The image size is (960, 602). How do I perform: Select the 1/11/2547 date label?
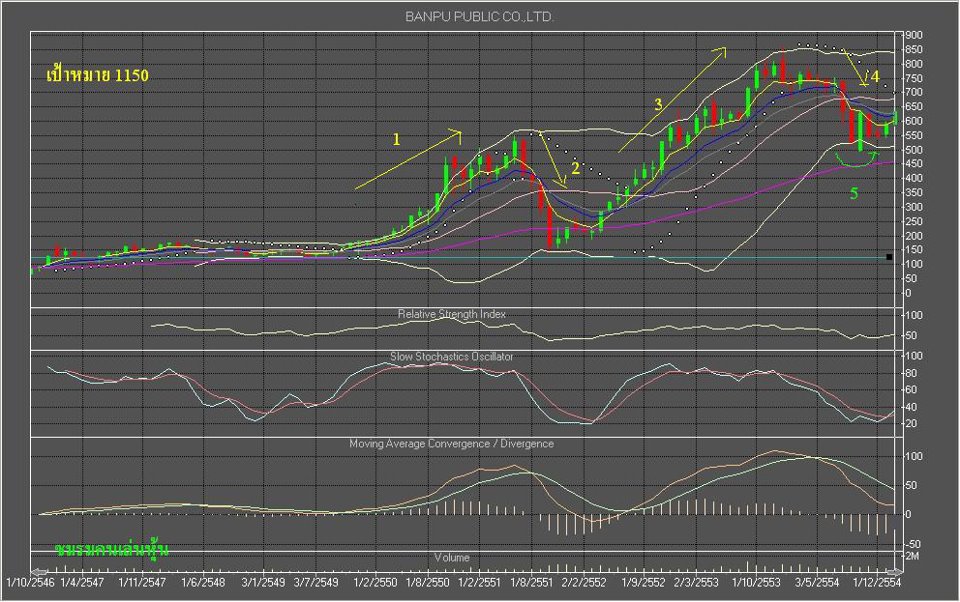(142, 582)
